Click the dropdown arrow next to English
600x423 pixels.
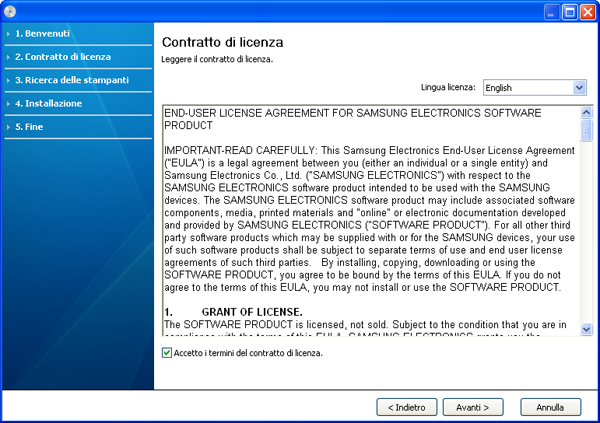pos(579,88)
